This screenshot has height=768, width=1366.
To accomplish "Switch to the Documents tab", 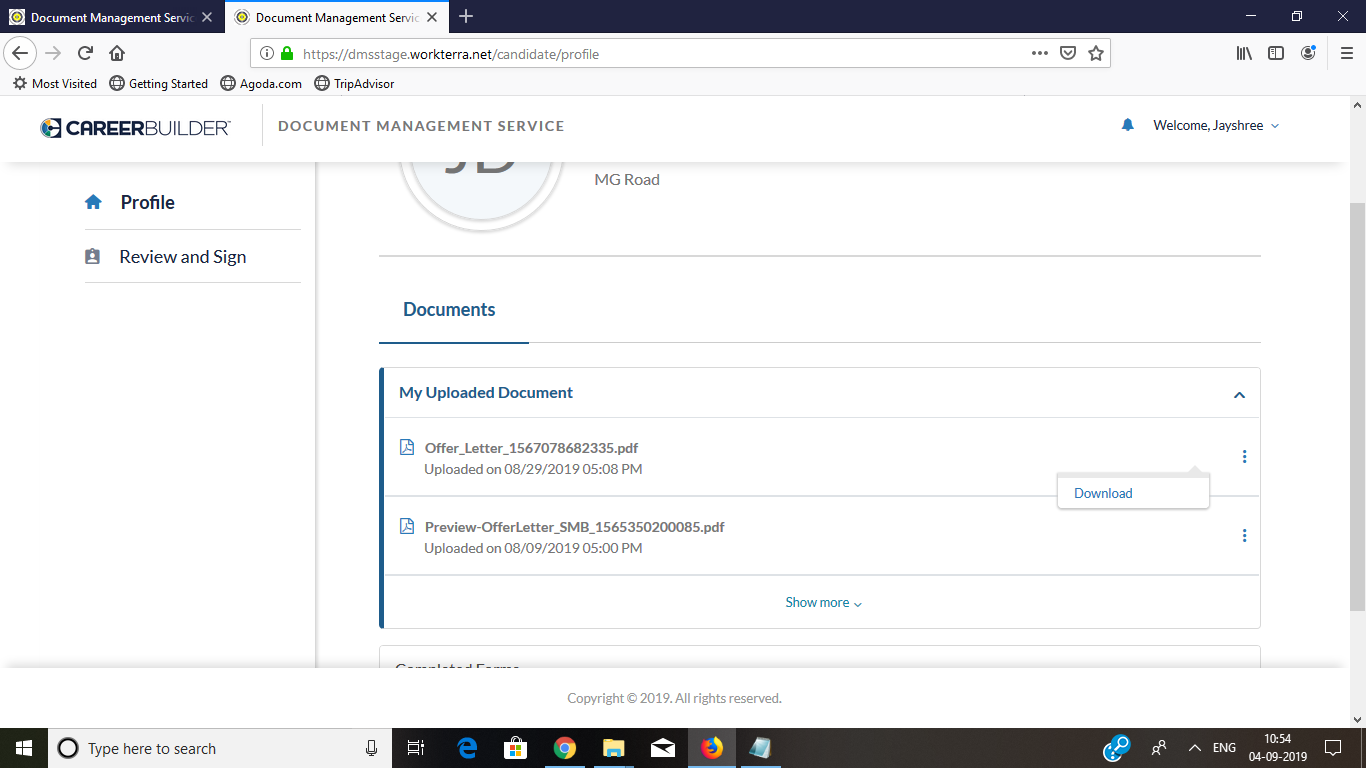I will tap(449, 310).
